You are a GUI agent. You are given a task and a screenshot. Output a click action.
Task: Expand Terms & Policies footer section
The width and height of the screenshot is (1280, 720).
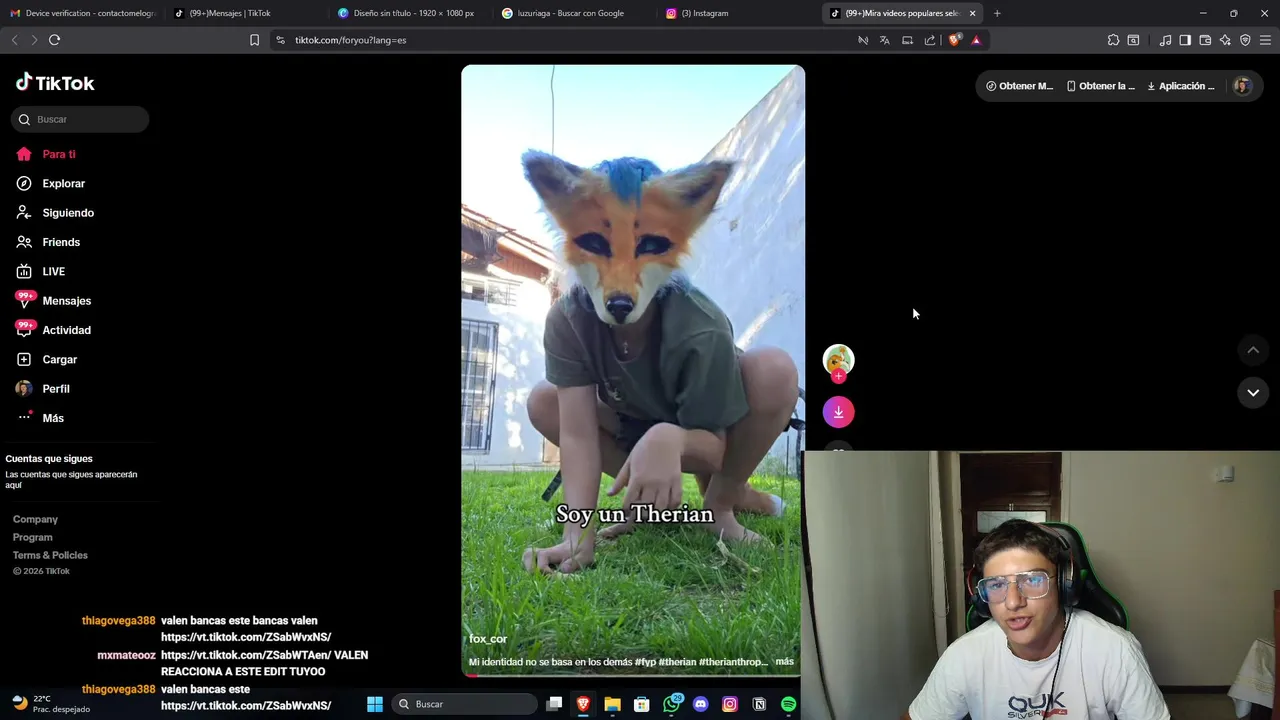pos(50,555)
